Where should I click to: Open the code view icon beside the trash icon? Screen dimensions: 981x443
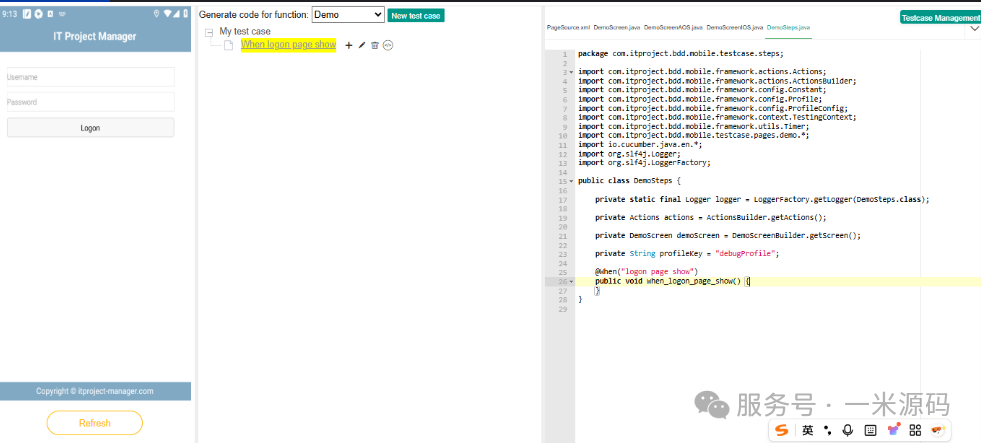[x=388, y=45]
